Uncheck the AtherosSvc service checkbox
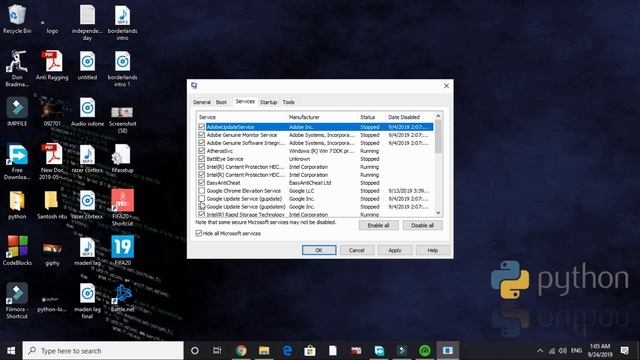This screenshot has height=360, width=640. tap(201, 151)
